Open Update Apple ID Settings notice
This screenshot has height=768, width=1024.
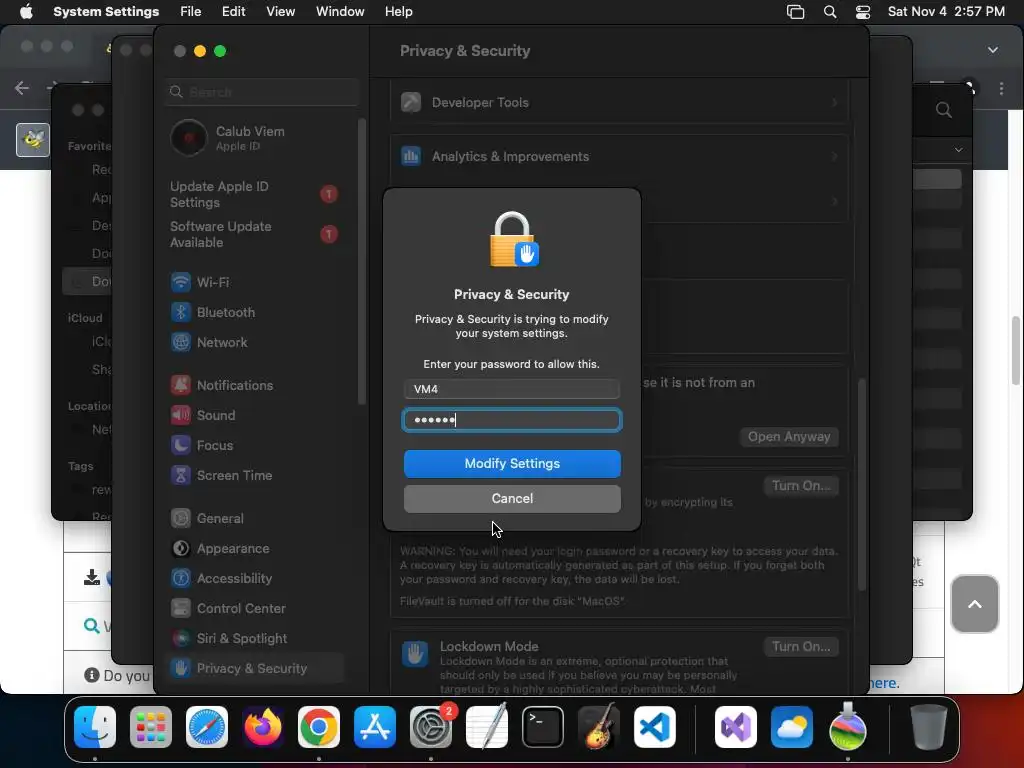255,195
